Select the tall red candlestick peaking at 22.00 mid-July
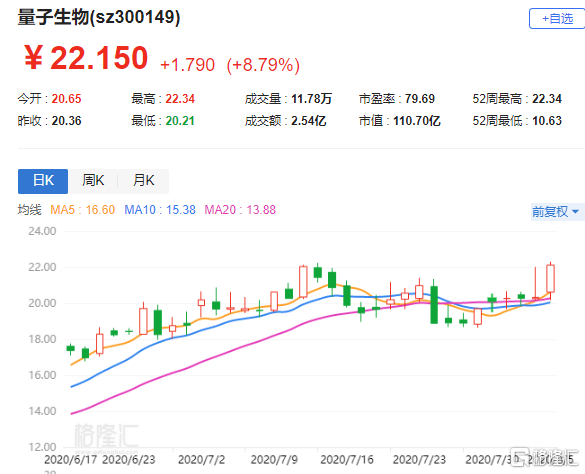 pyautogui.click(x=303, y=281)
